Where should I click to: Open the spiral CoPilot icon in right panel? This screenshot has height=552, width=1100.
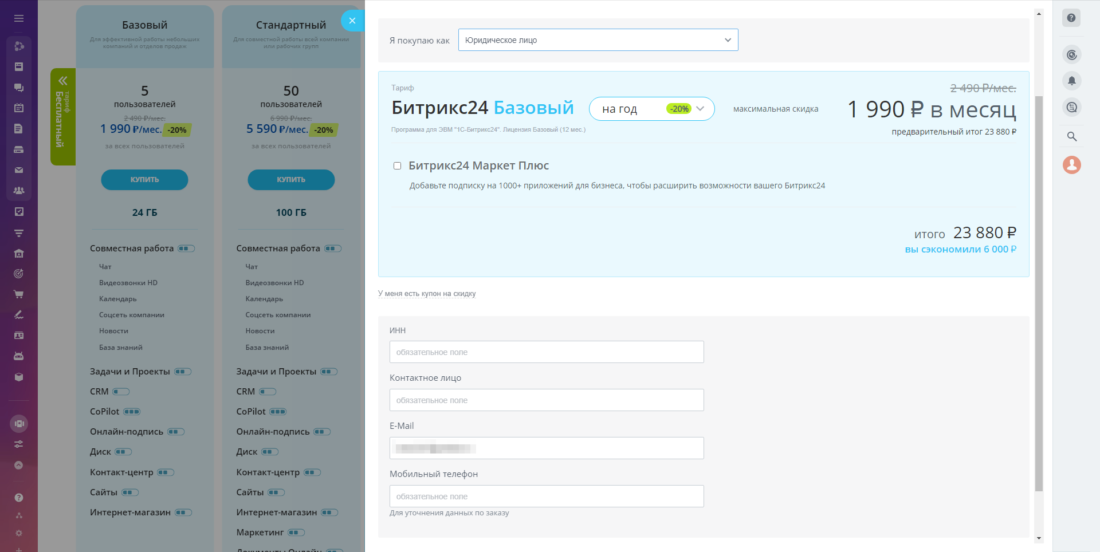click(x=1071, y=54)
